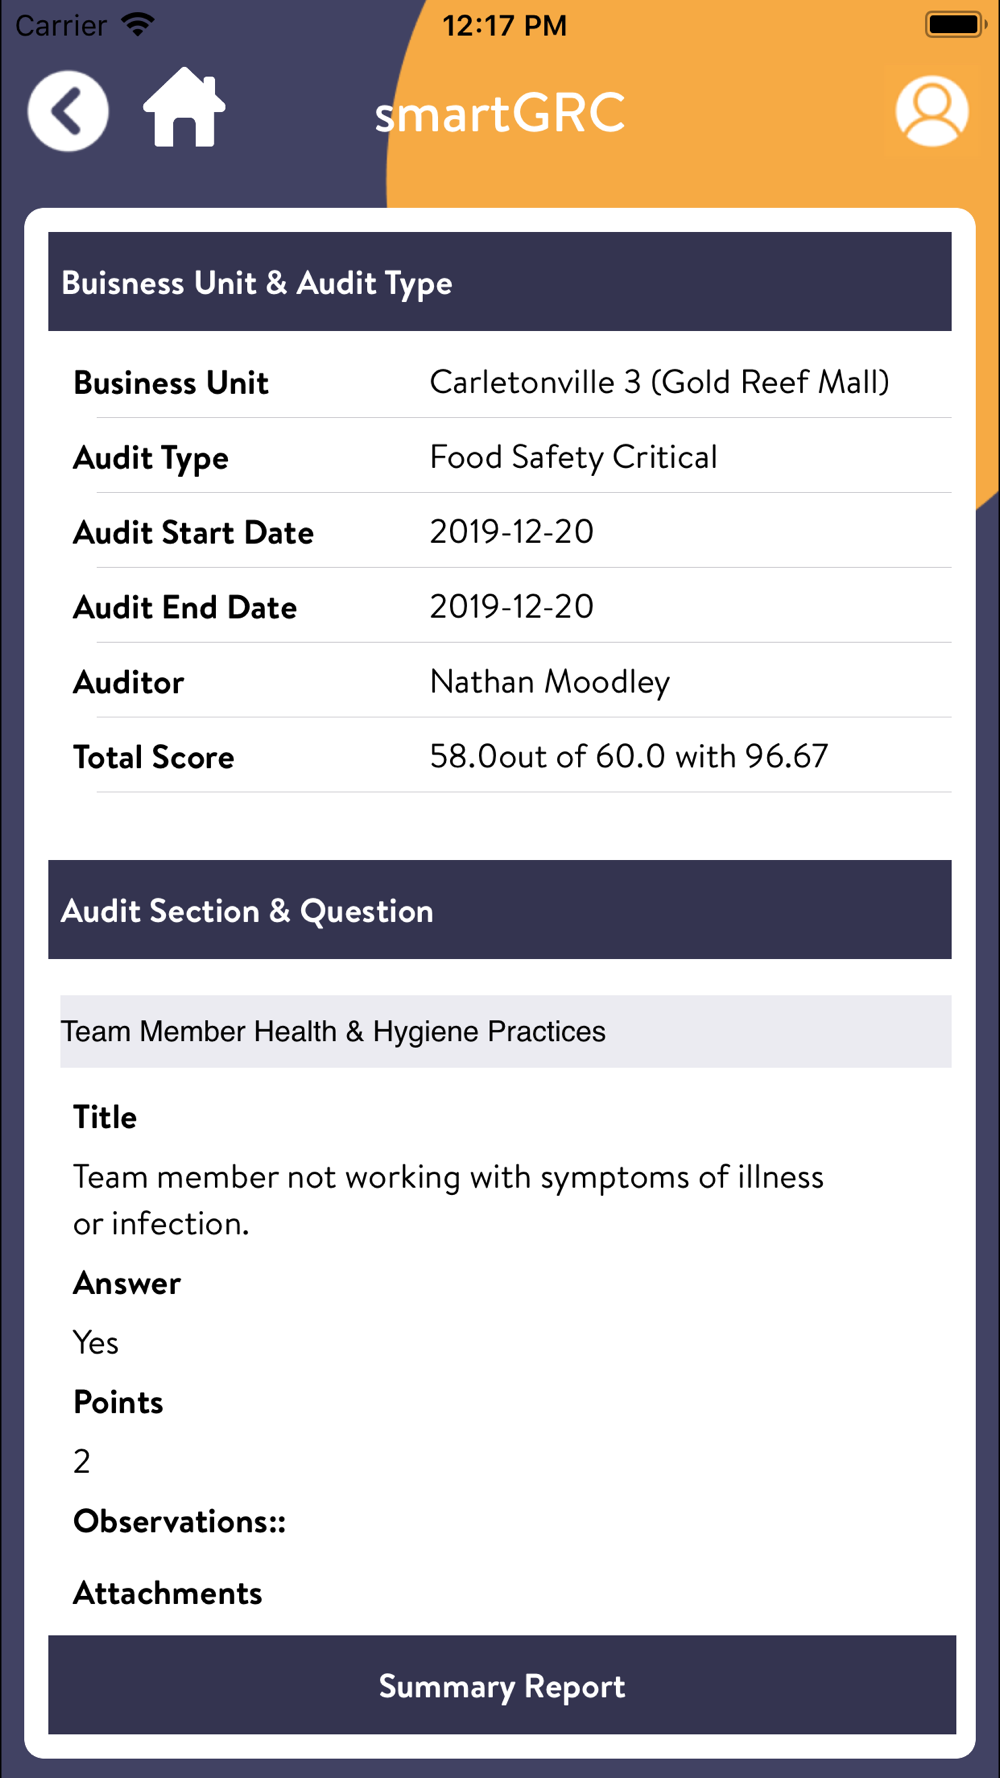The height and width of the screenshot is (1778, 1000).
Task: Tap the battery status icon
Action: click(955, 24)
